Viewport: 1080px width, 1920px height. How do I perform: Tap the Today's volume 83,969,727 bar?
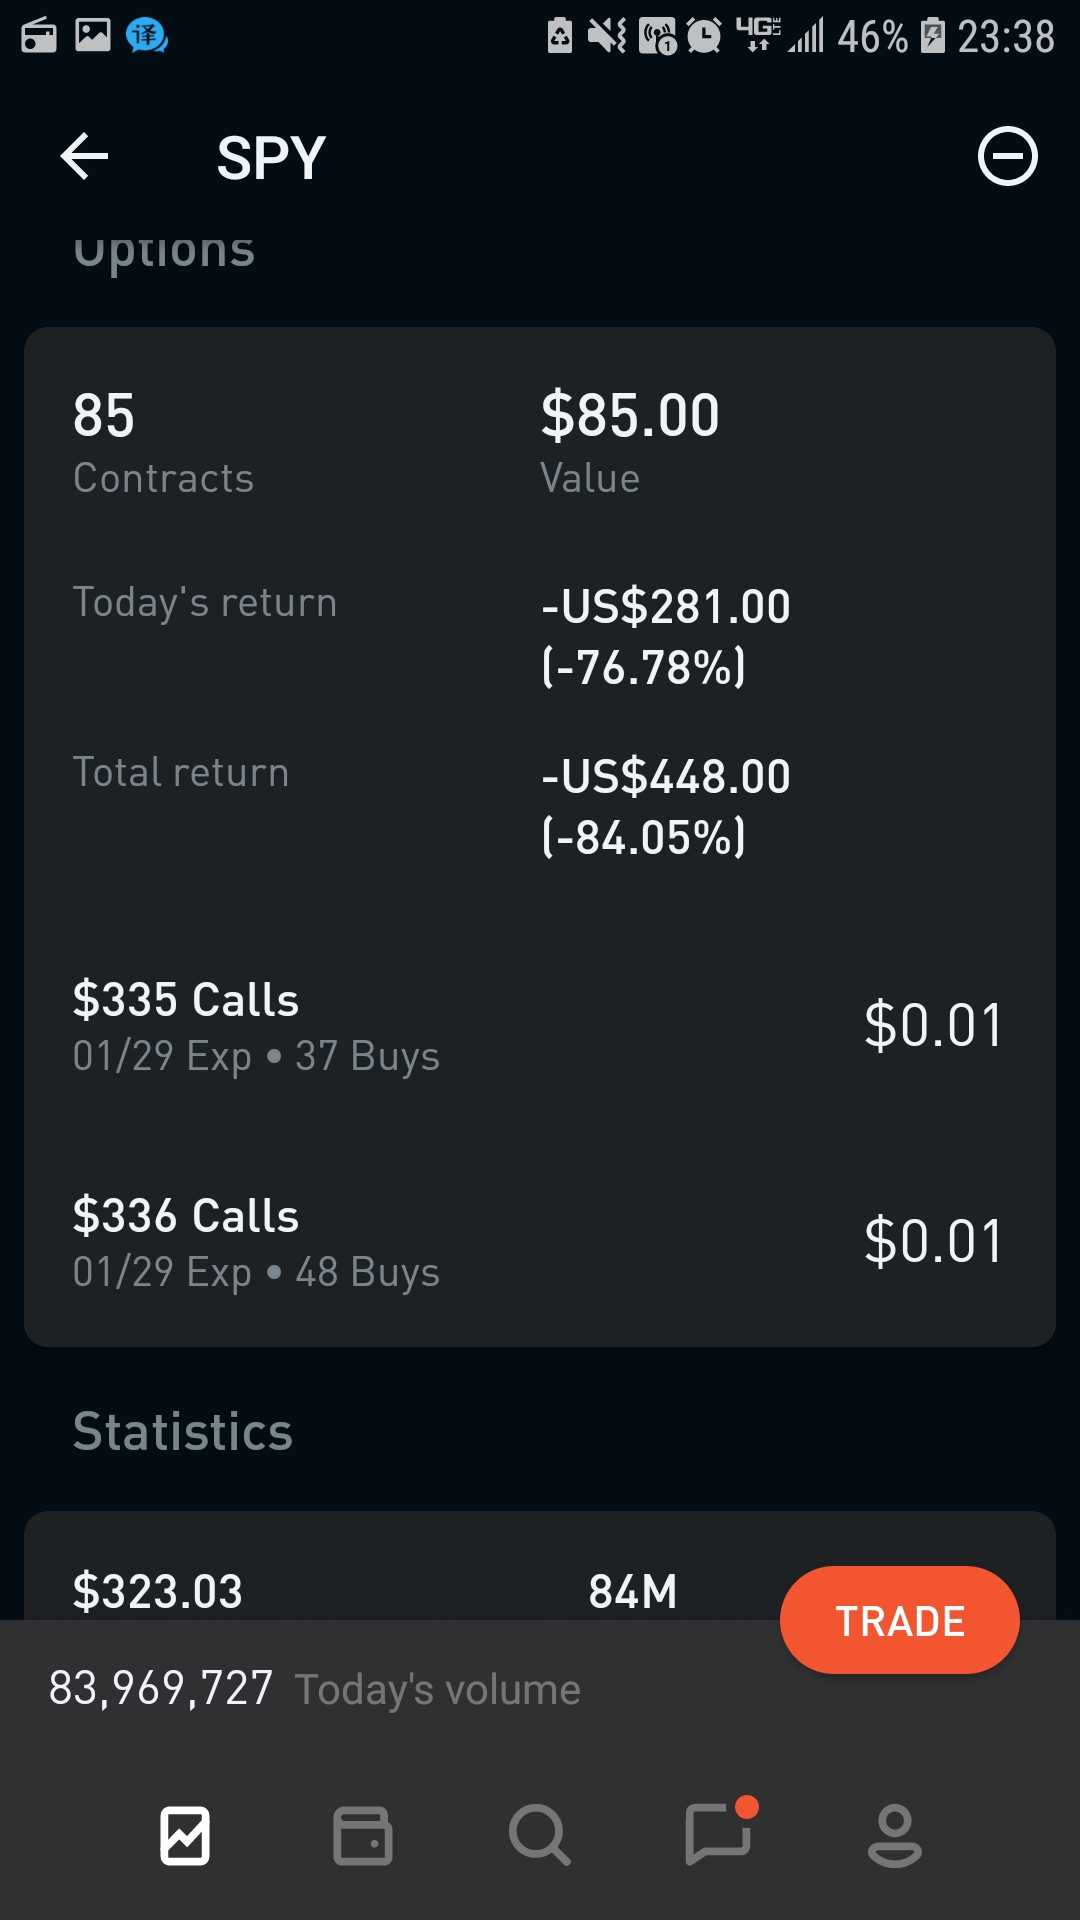point(315,1689)
